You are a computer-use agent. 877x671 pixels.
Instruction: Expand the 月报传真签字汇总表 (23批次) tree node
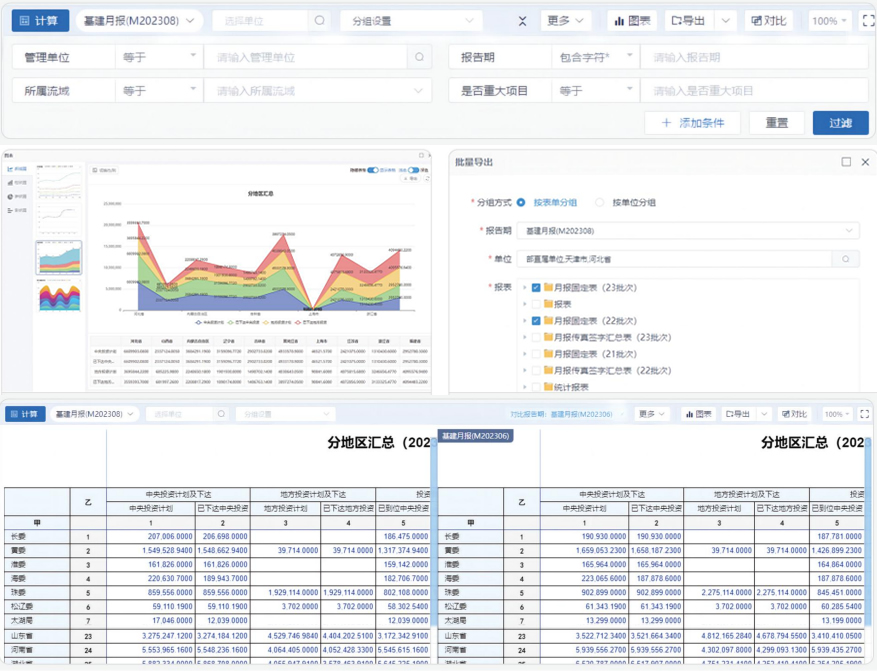click(524, 338)
